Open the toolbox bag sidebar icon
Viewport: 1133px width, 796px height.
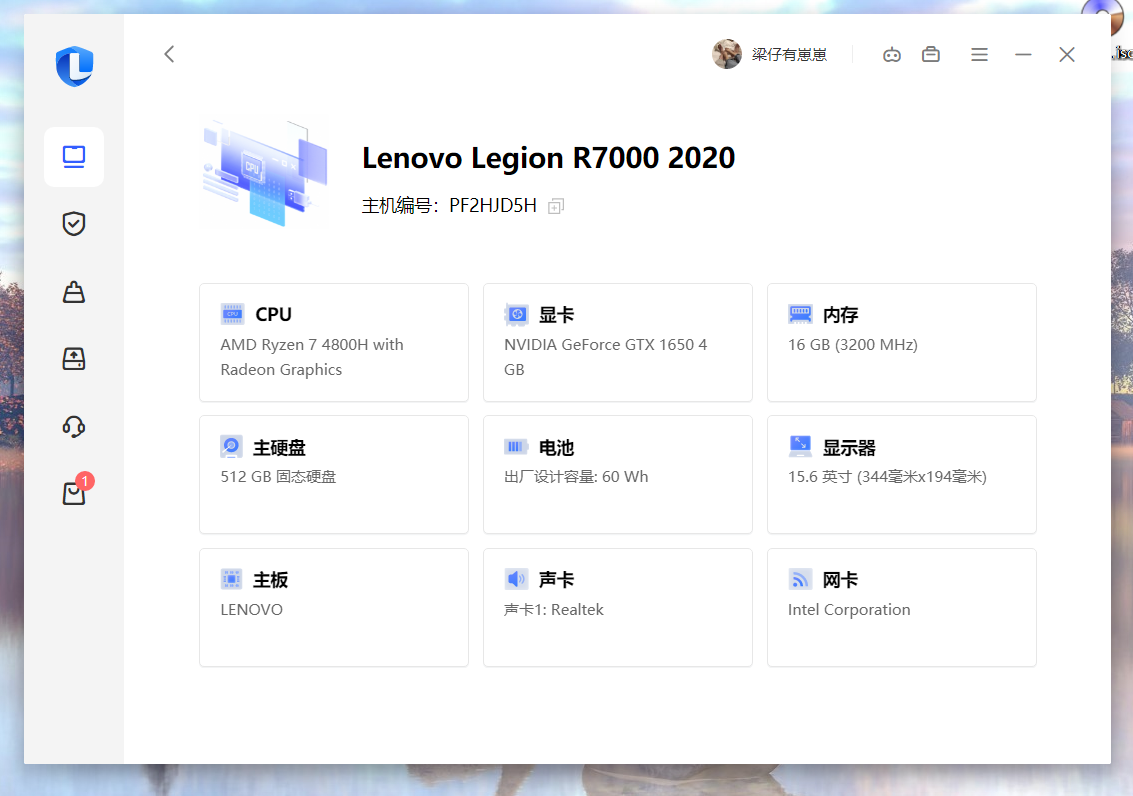click(x=74, y=292)
